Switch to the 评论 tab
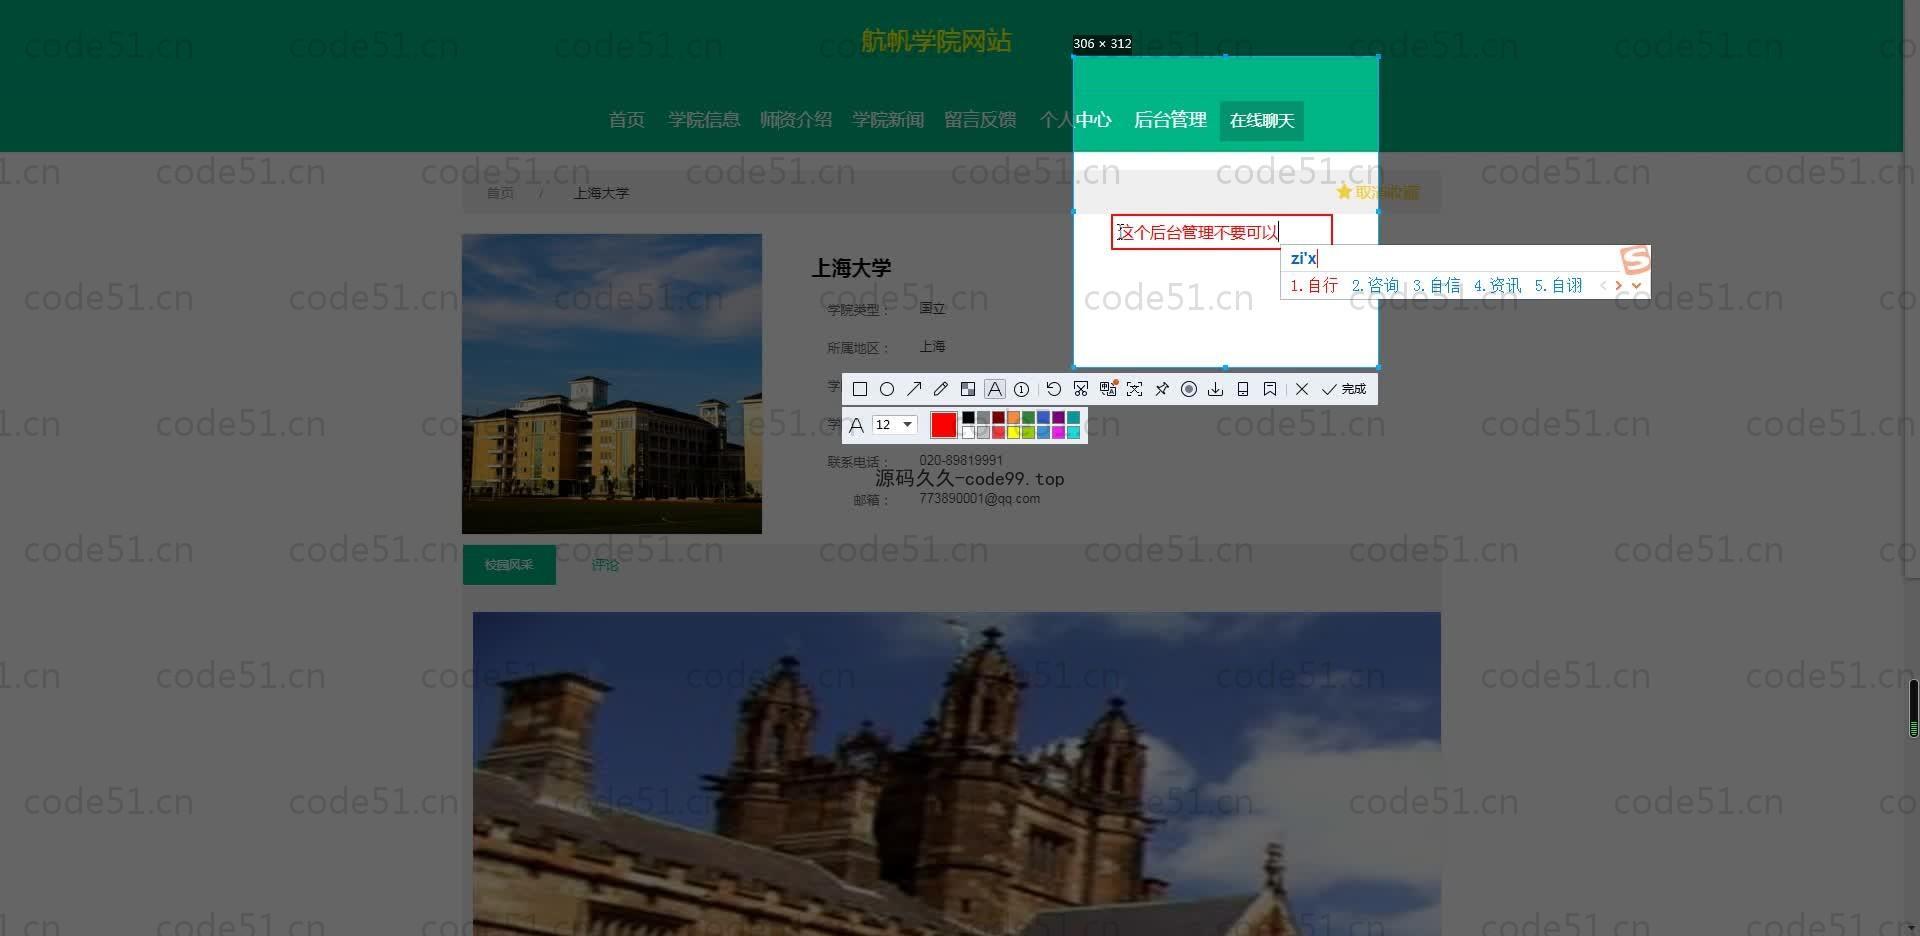The width and height of the screenshot is (1920, 936). tap(605, 565)
